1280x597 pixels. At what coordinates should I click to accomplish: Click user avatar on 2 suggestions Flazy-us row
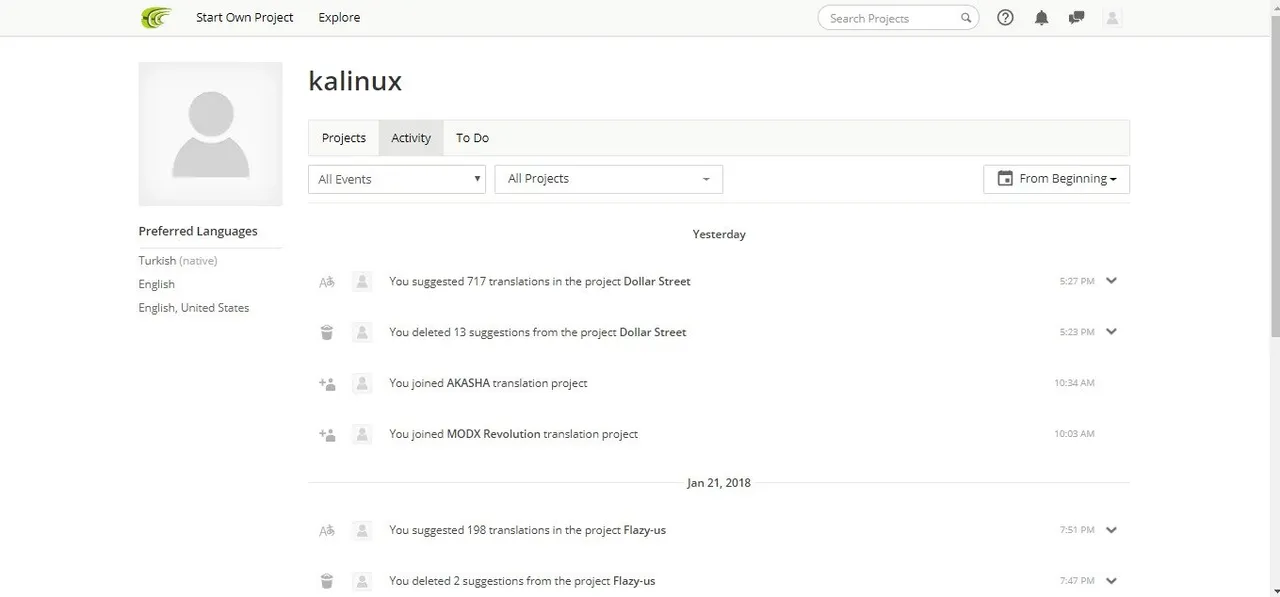[362, 581]
